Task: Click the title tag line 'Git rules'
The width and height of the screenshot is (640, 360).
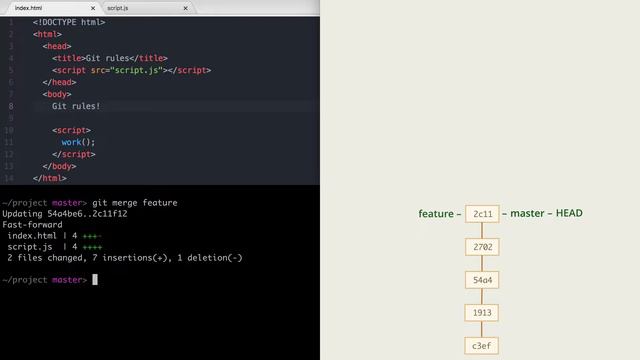Action: tap(110, 58)
